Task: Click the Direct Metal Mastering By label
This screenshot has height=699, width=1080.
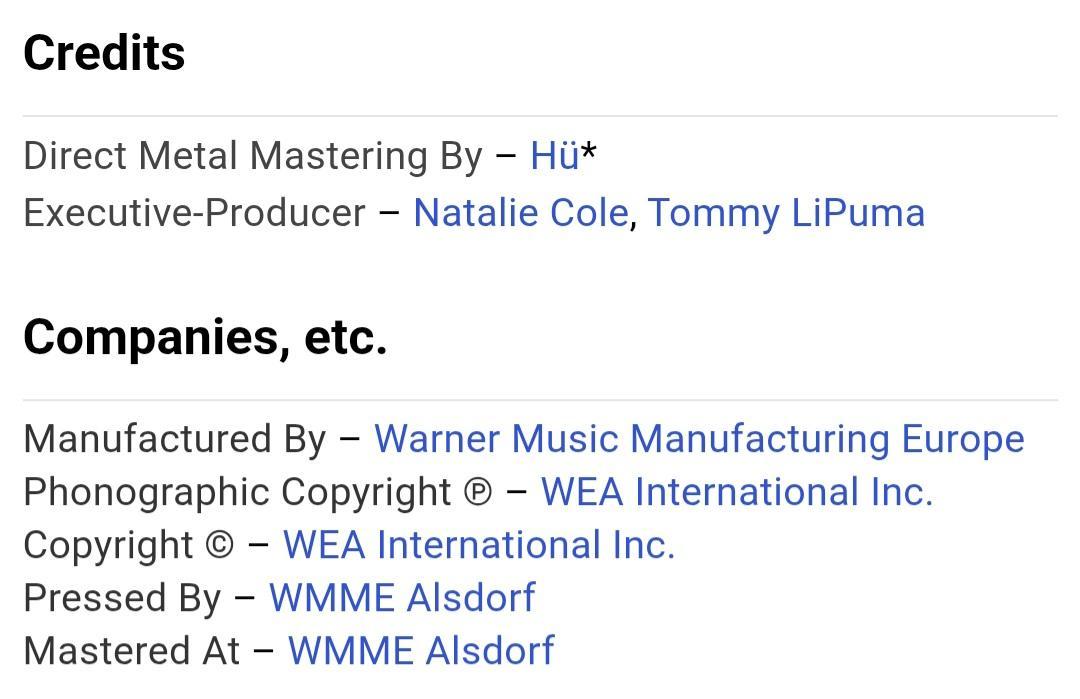Action: click(x=253, y=156)
